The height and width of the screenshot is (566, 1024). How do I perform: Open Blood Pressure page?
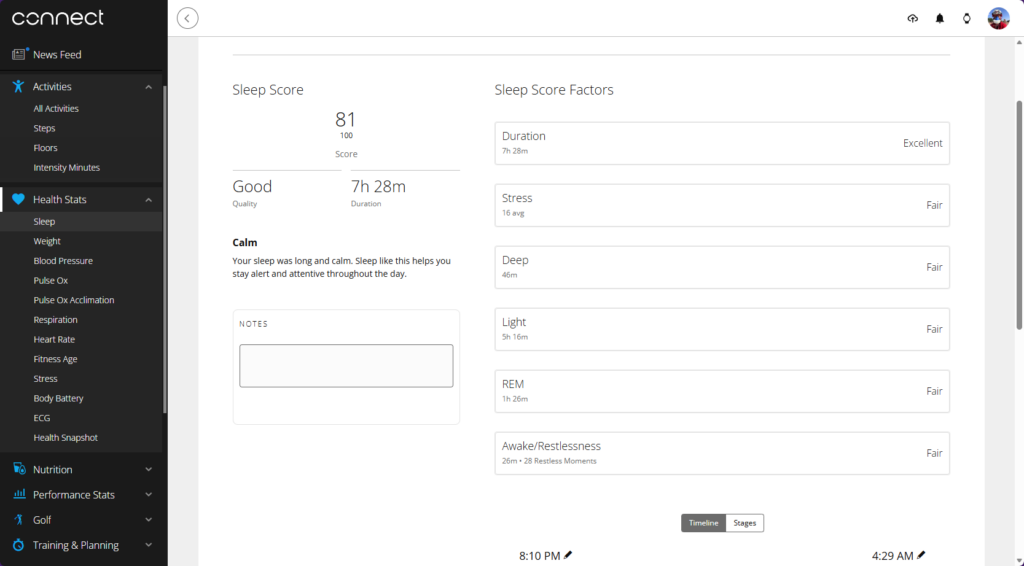(63, 260)
